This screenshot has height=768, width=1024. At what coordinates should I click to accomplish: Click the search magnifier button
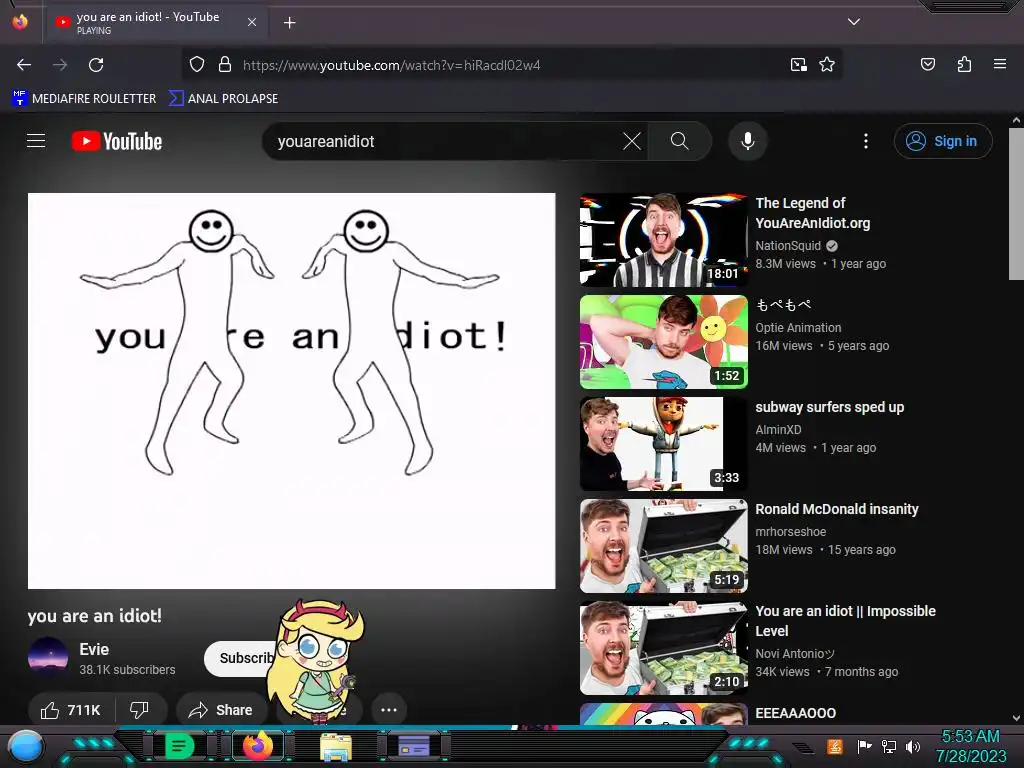(679, 141)
